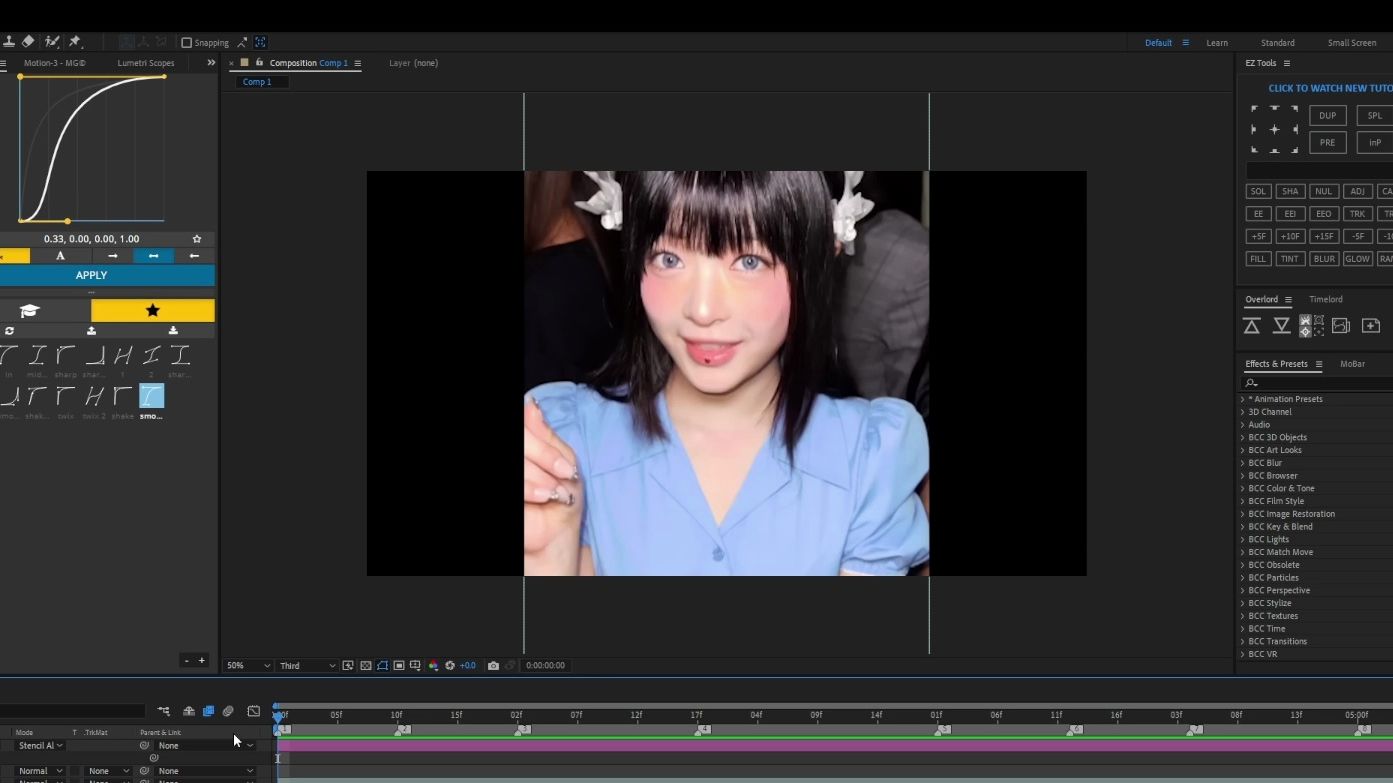Screen dimensions: 1393x783
Task: Click the composition mini-flowchart icon in the timeline
Action: [164, 712]
